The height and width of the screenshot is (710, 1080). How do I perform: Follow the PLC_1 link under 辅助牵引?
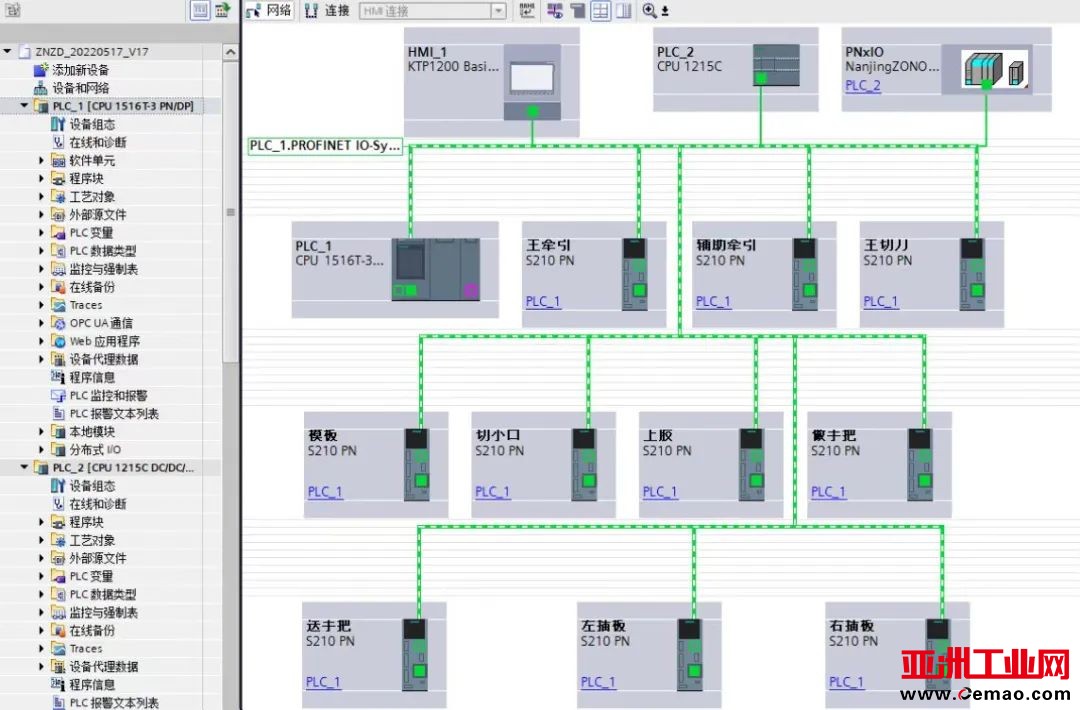[x=714, y=301]
